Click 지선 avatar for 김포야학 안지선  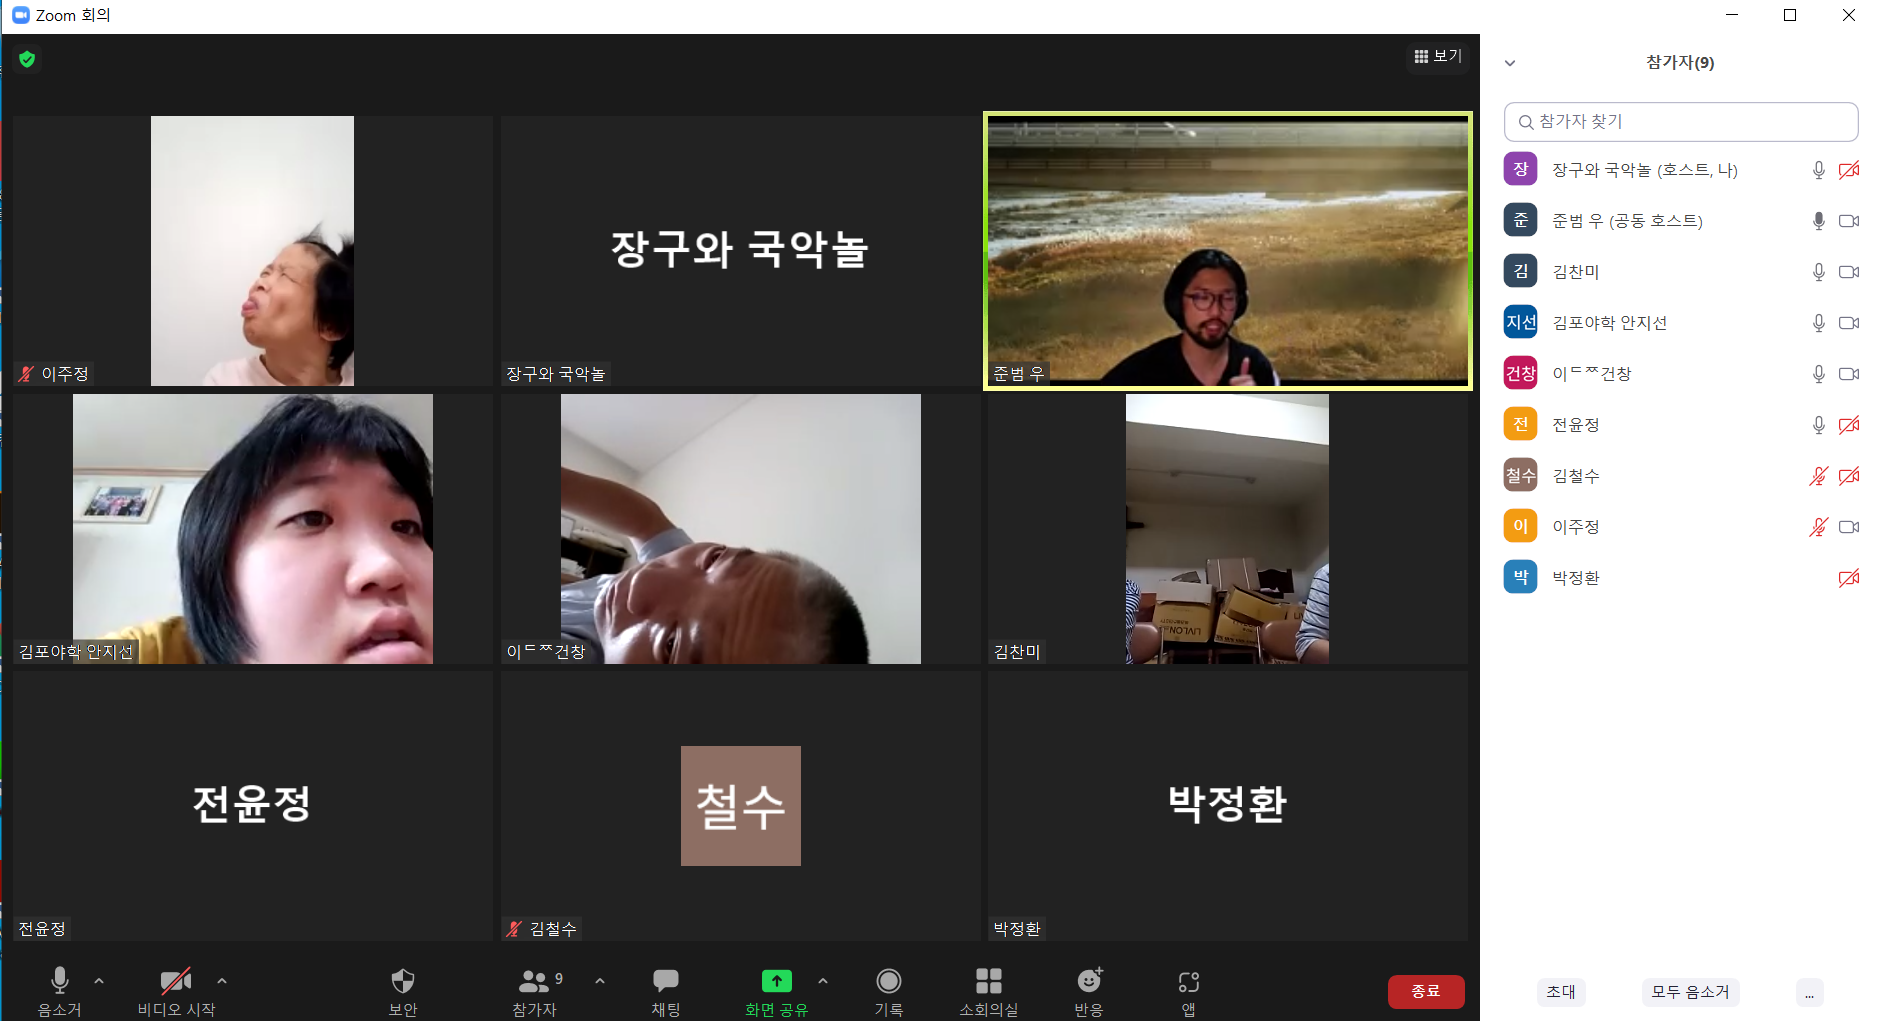point(1521,322)
